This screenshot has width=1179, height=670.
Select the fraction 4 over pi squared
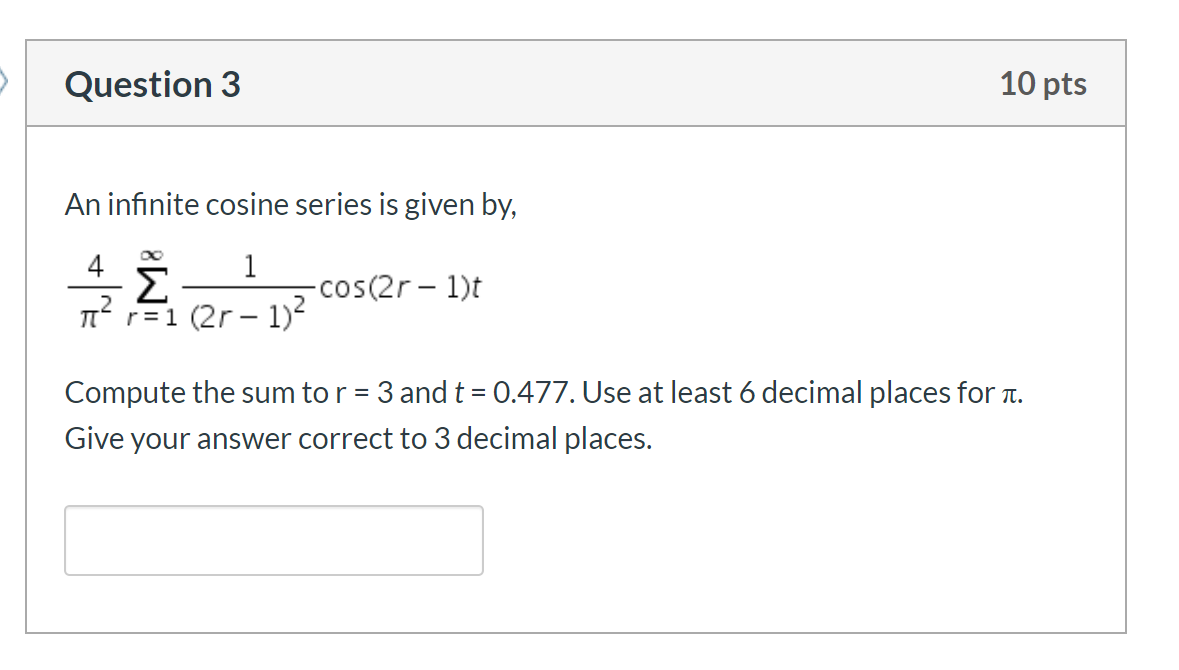[94, 288]
